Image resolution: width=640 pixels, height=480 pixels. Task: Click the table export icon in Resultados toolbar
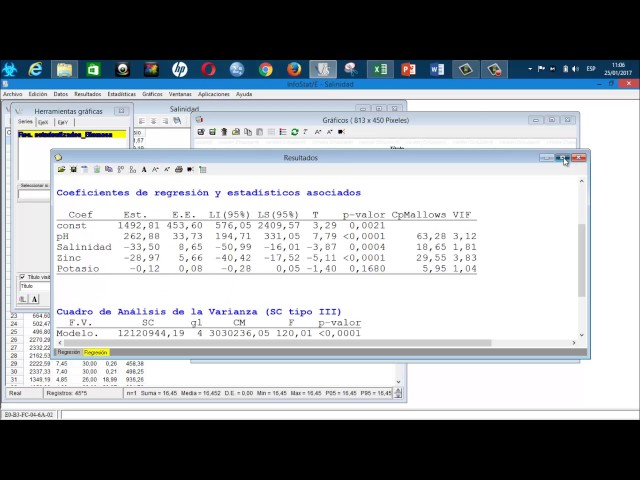(x=202, y=169)
